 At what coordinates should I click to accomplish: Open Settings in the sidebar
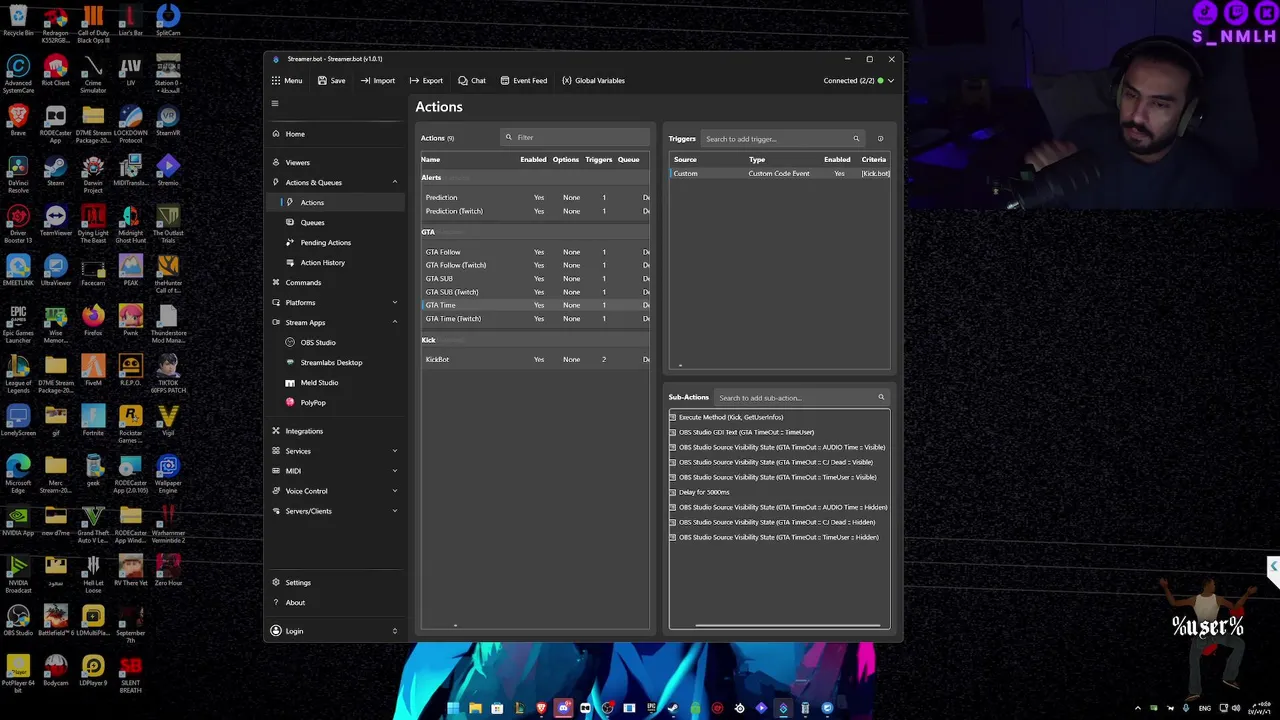pos(337,582)
